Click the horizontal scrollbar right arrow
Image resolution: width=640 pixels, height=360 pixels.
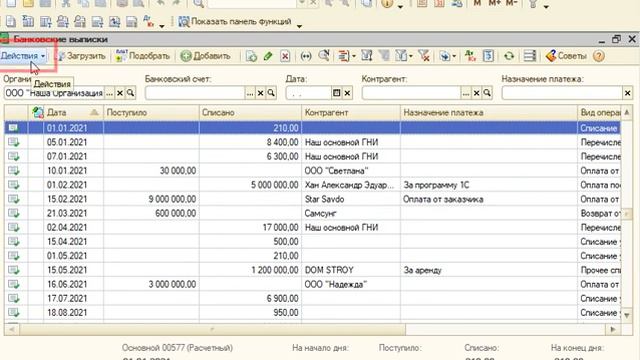[x=613, y=329]
